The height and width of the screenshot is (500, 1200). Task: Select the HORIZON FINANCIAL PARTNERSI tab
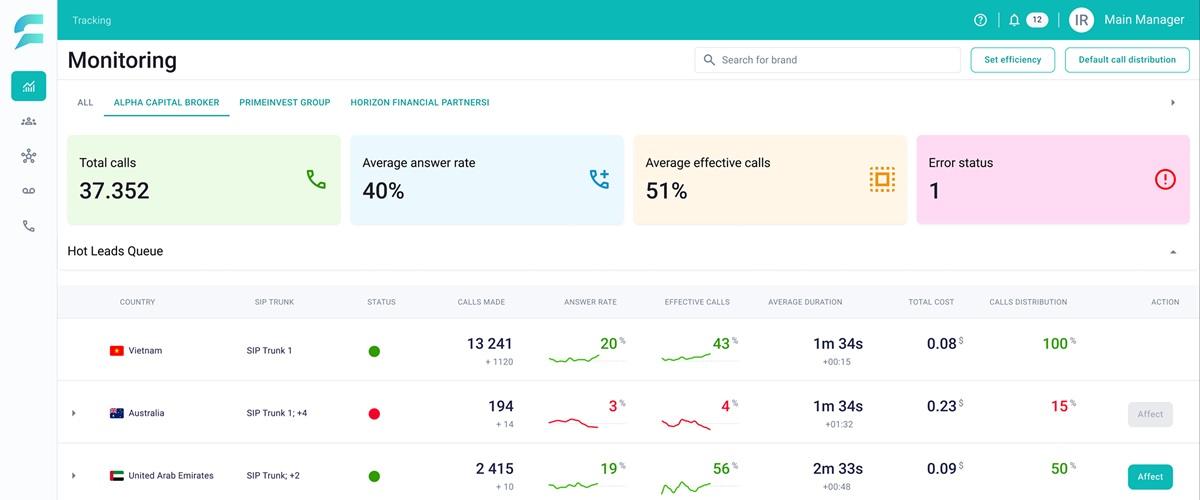point(420,102)
